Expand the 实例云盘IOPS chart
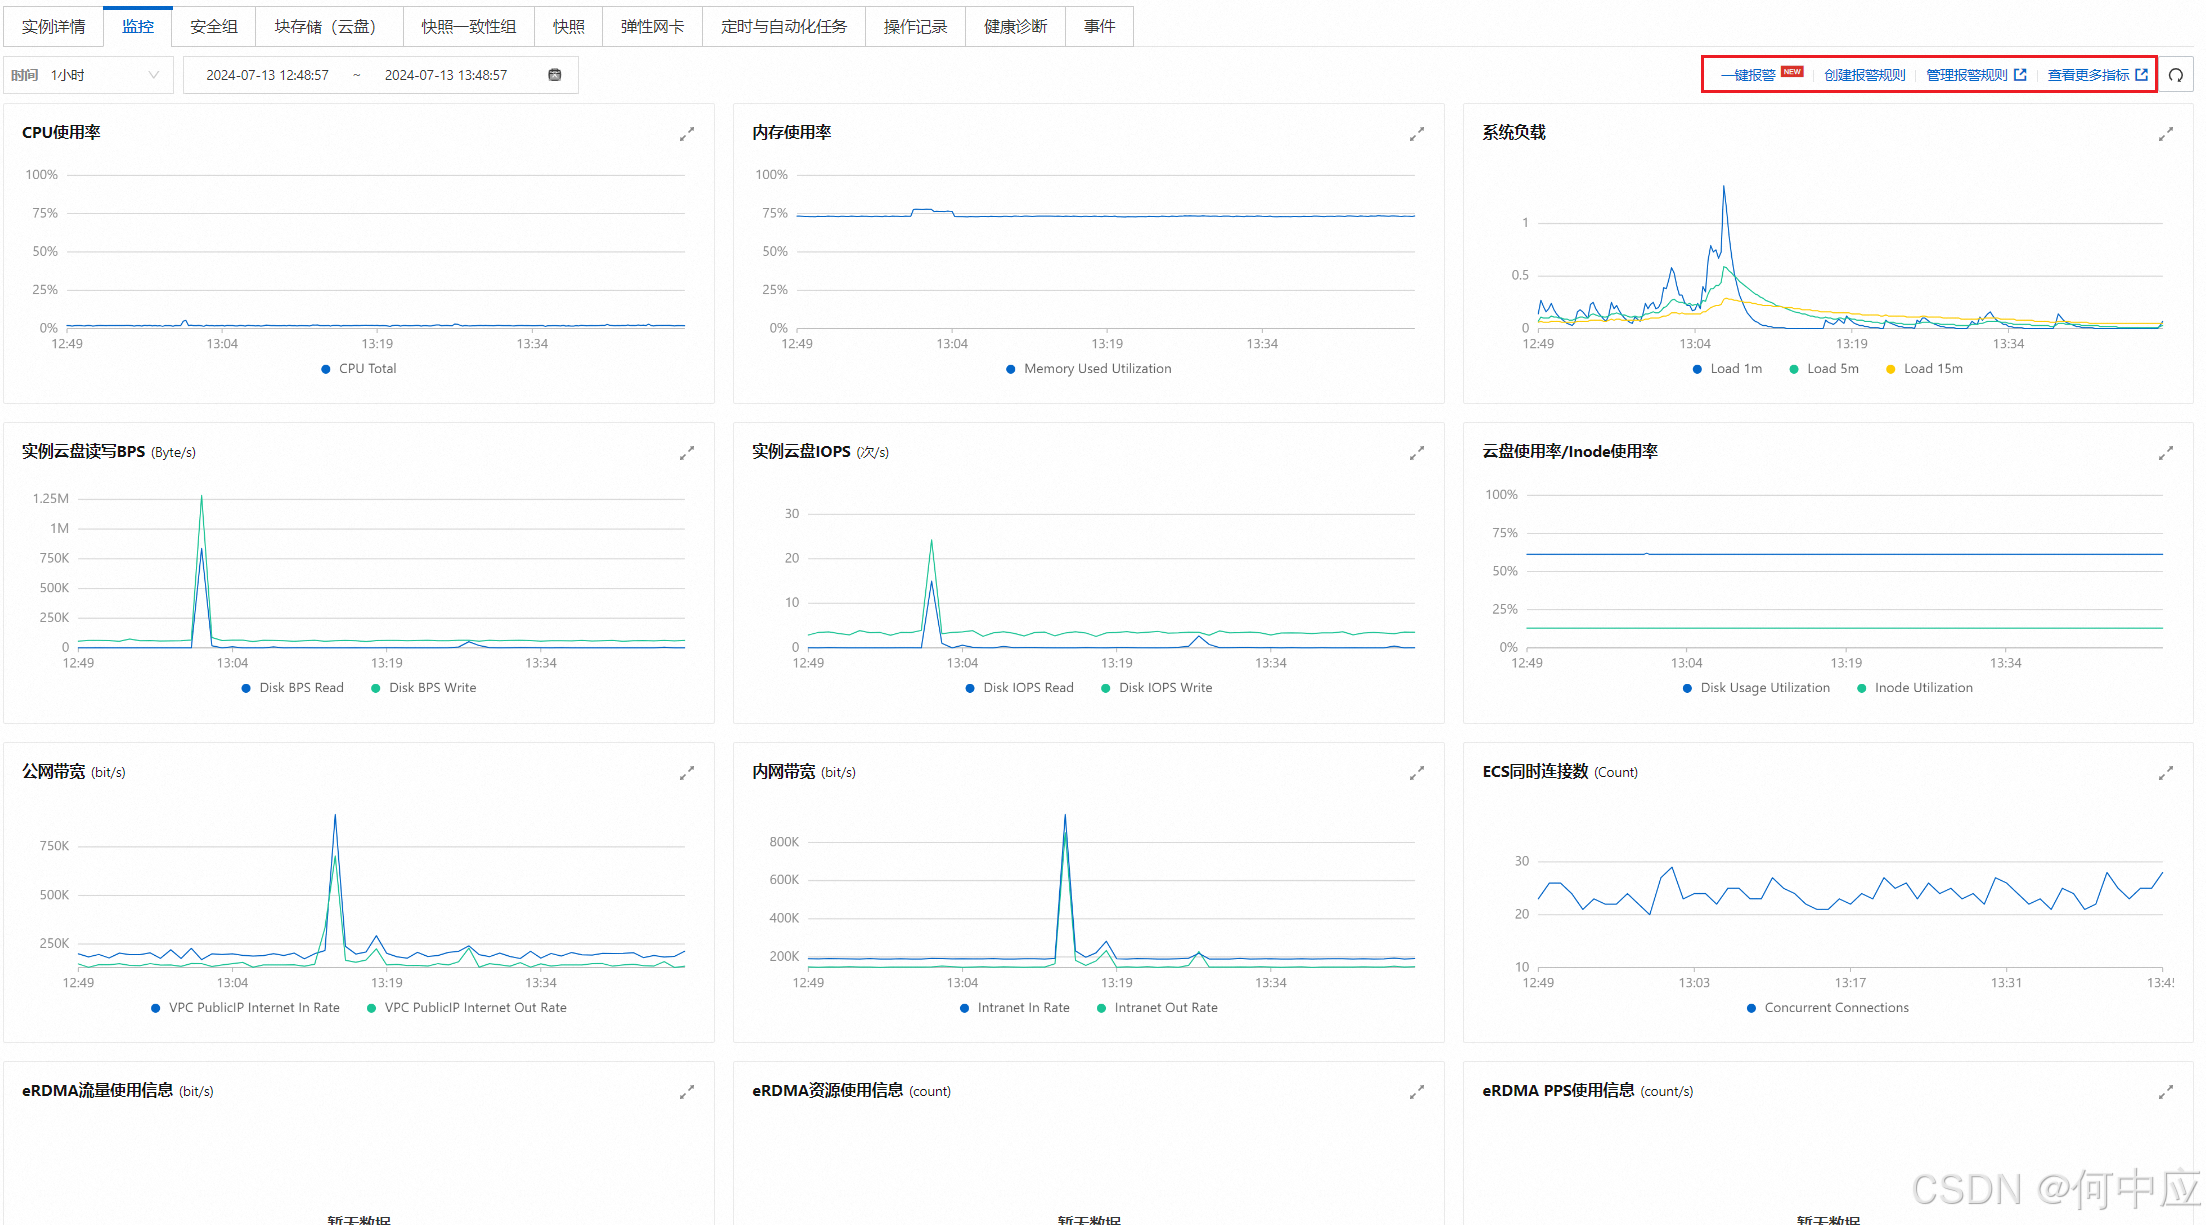Screen dimensions: 2206x1225 (x=1417, y=453)
